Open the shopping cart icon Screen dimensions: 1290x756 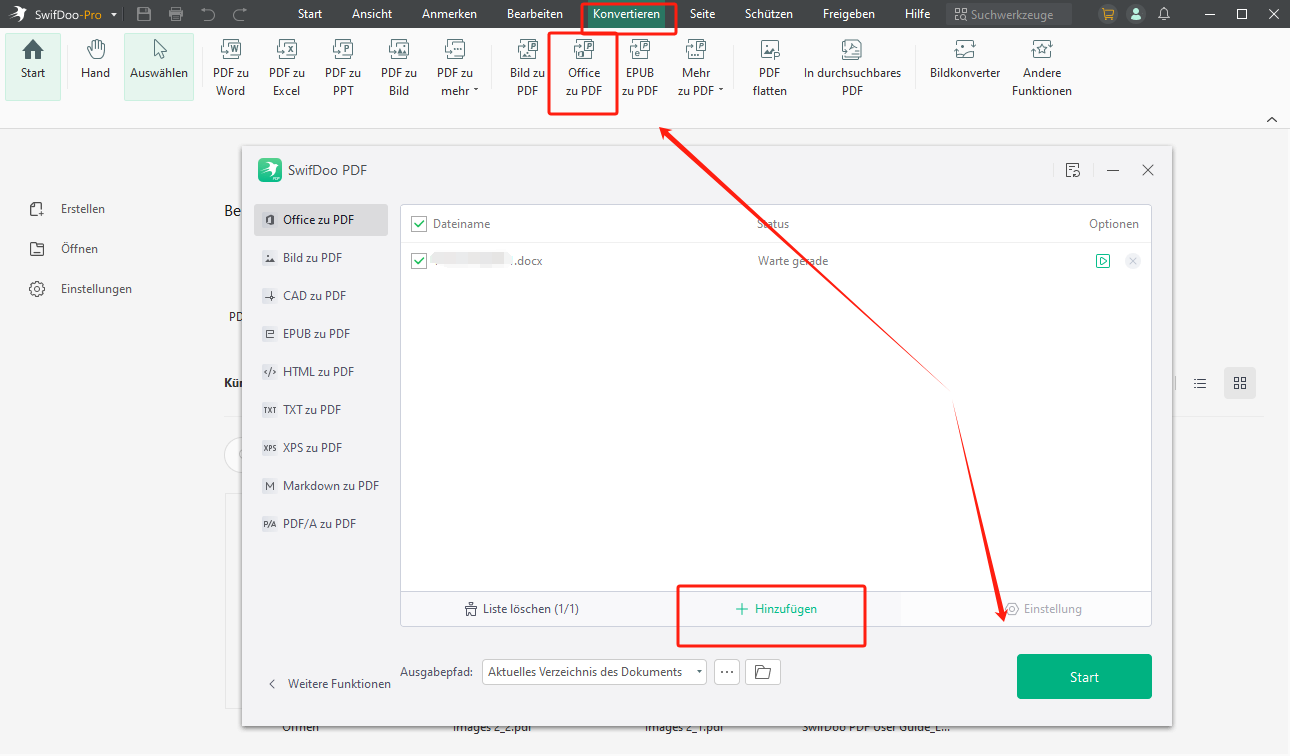pos(1107,14)
